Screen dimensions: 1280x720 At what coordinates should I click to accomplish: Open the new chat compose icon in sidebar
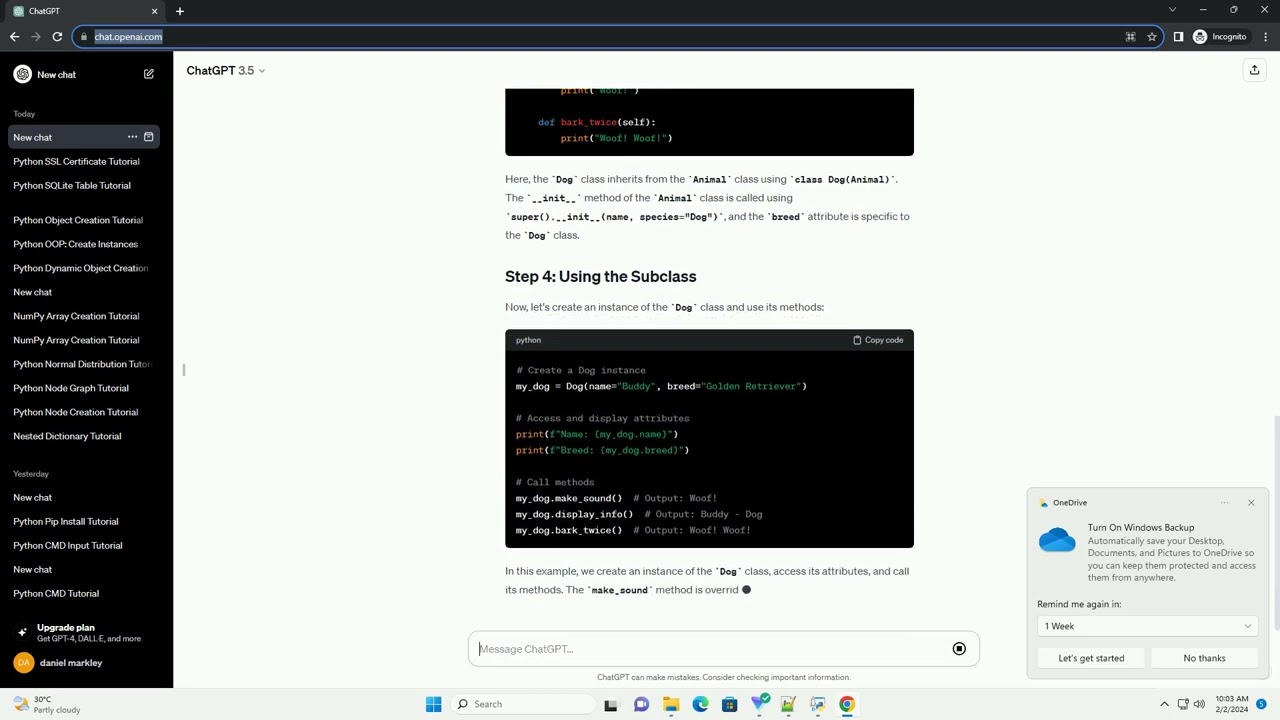click(x=149, y=74)
